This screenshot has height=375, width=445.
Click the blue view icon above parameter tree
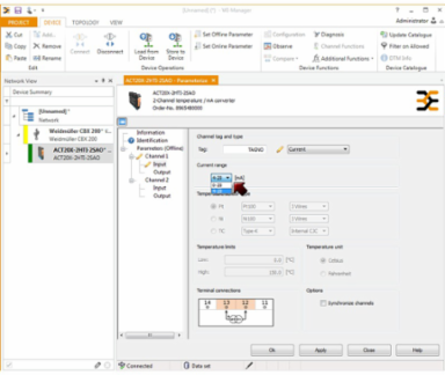[x=122, y=122]
